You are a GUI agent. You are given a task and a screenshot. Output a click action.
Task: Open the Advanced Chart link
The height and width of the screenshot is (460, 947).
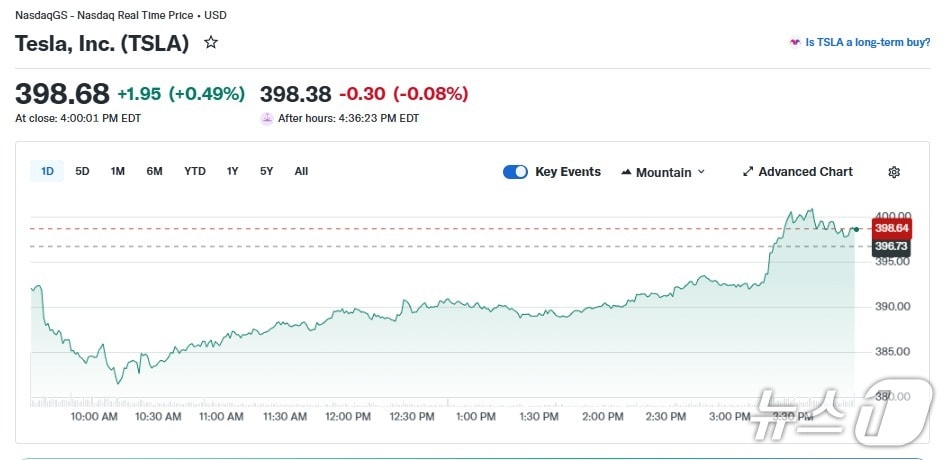[x=805, y=172]
